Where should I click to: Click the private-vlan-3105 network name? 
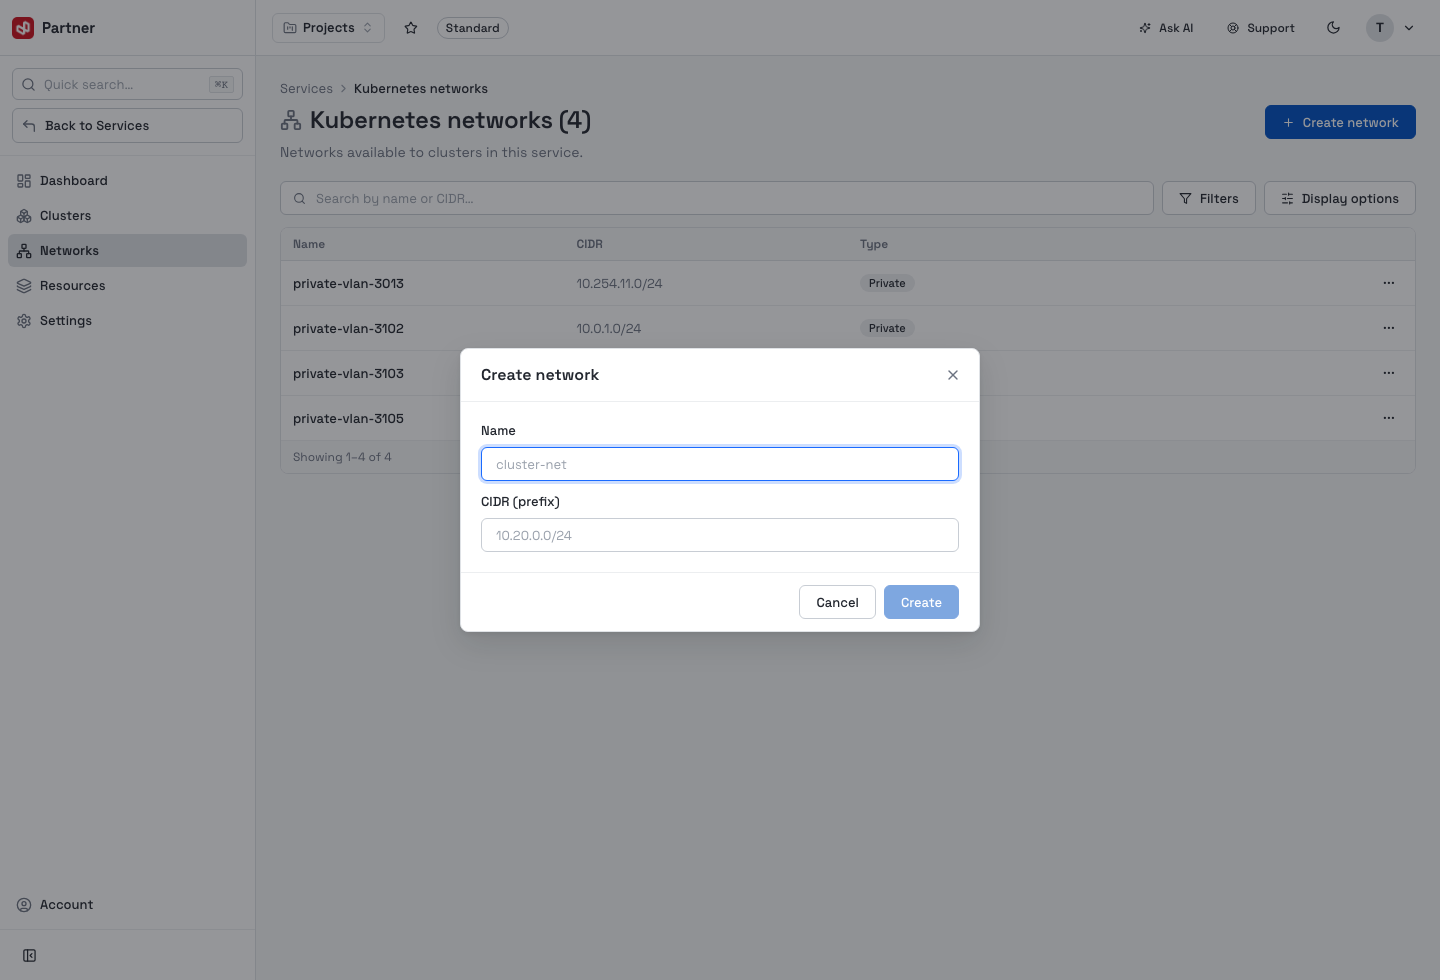[x=348, y=419]
